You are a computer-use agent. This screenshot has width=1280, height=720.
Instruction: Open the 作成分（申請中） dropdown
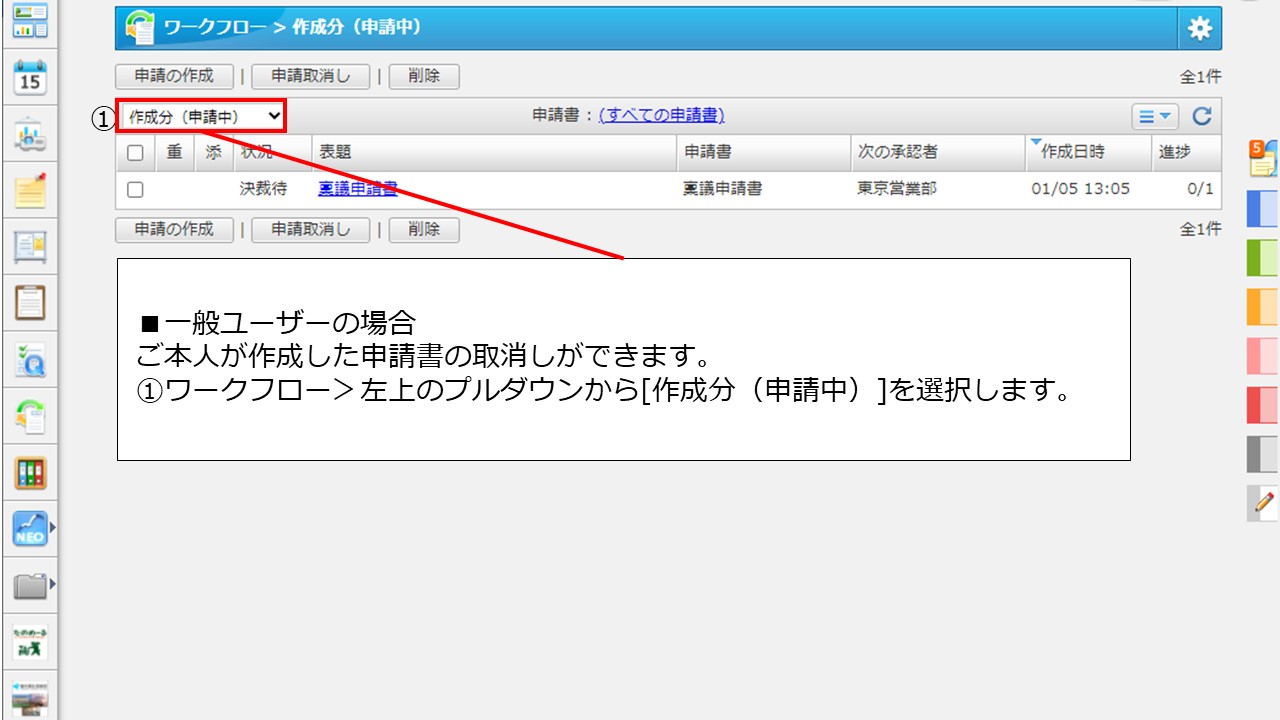tap(202, 116)
